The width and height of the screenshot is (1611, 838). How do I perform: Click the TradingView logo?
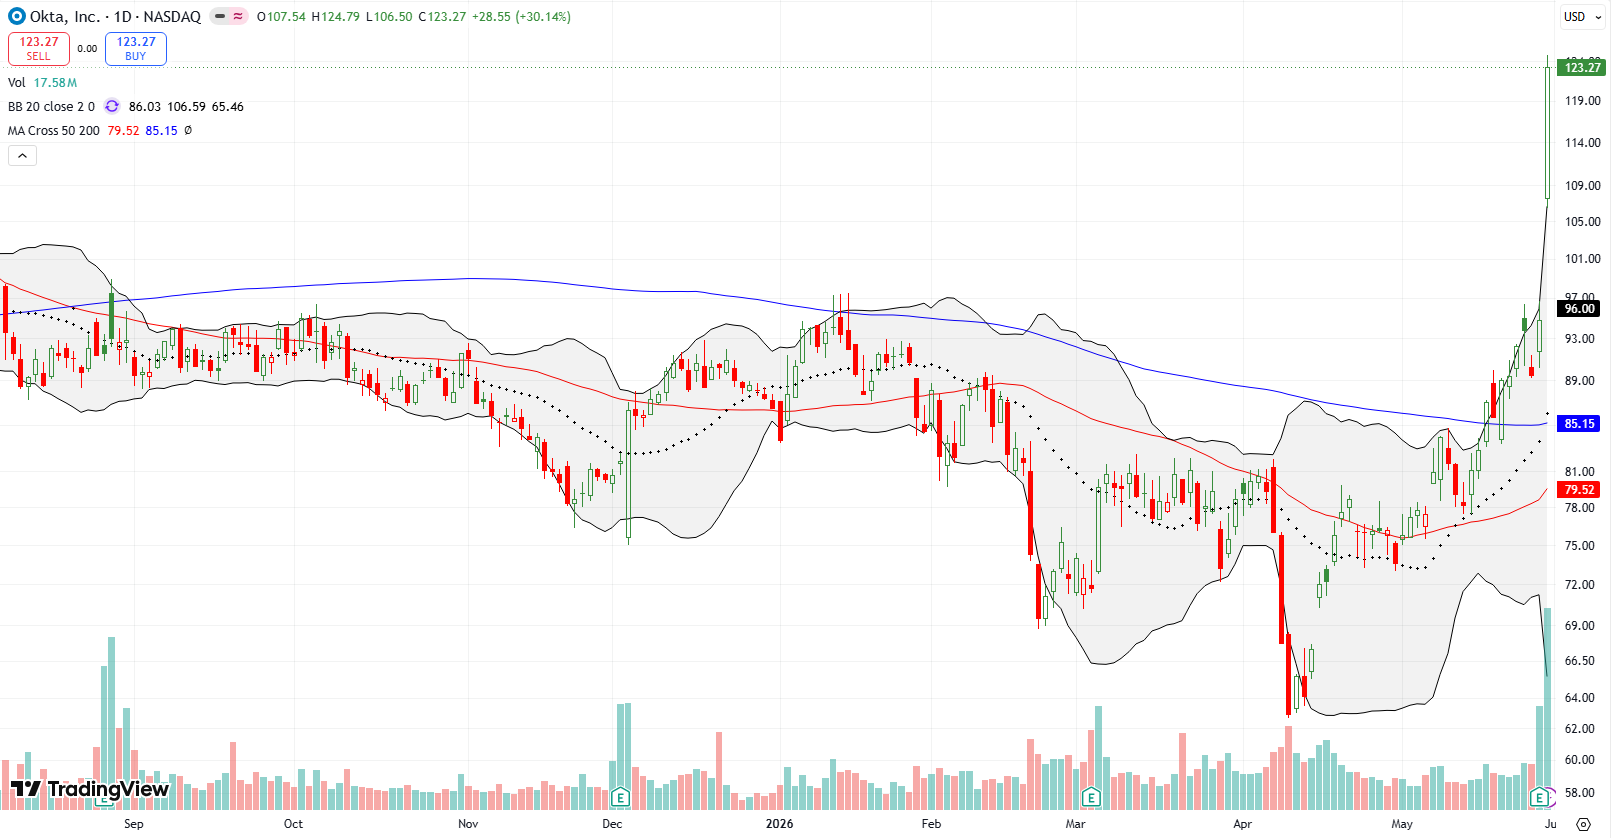90,789
